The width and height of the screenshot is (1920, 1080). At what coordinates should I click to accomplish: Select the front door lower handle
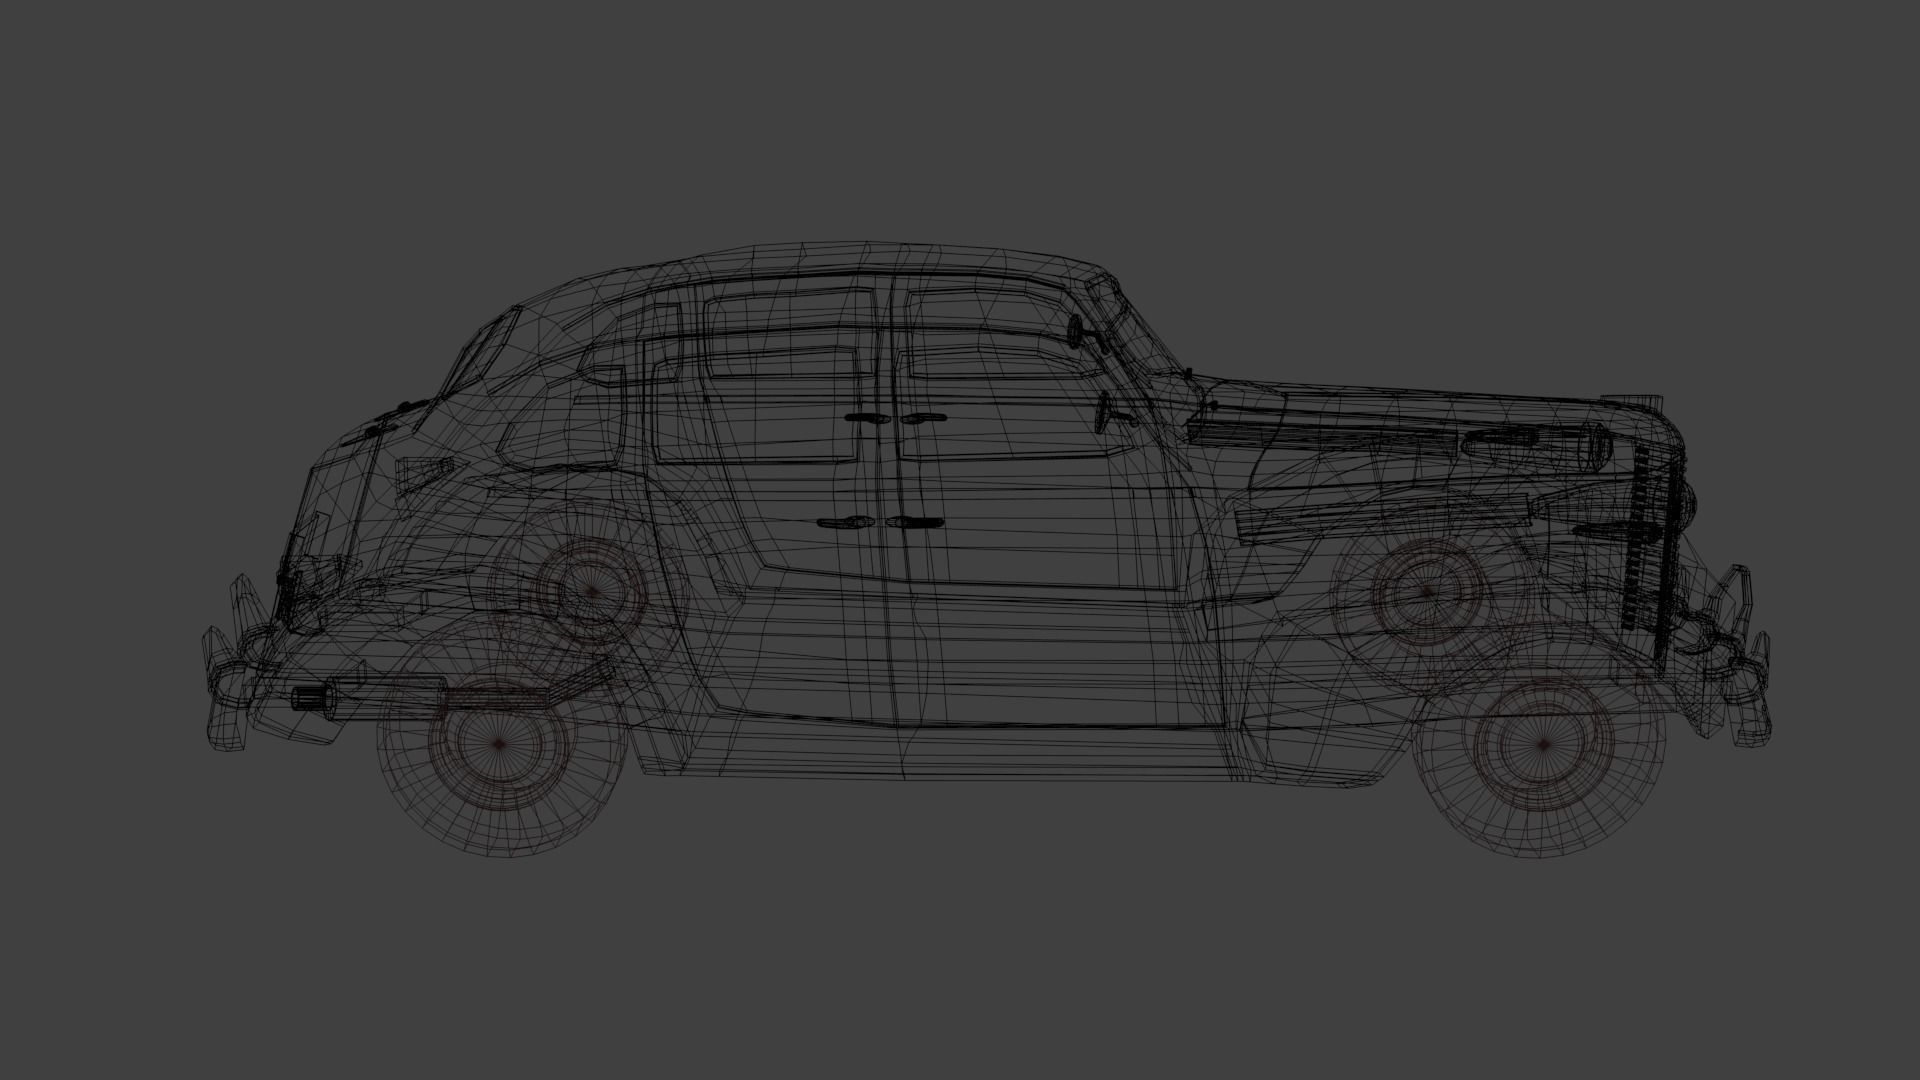tap(915, 522)
